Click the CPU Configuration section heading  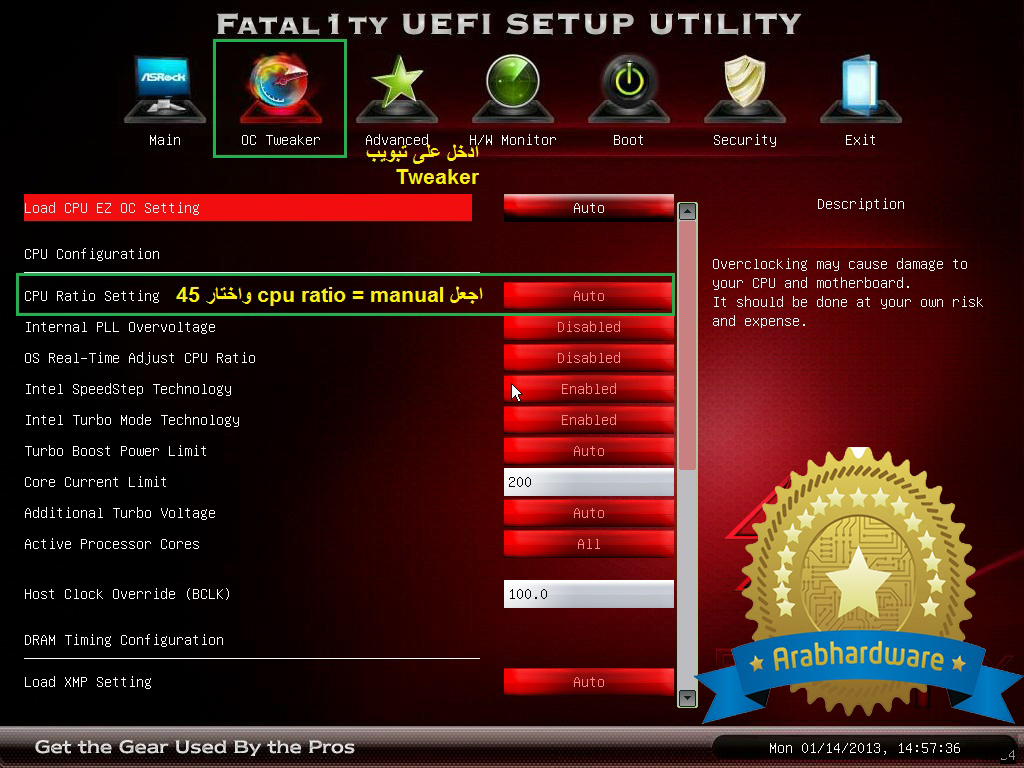91,254
